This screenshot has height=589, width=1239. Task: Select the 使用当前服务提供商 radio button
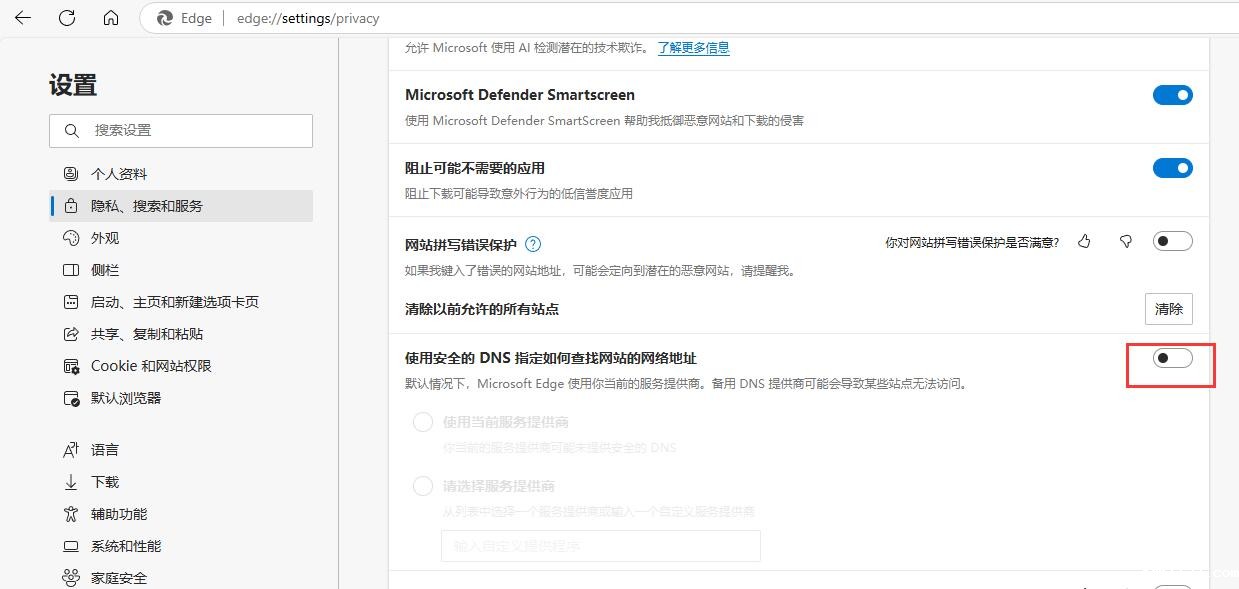(423, 422)
